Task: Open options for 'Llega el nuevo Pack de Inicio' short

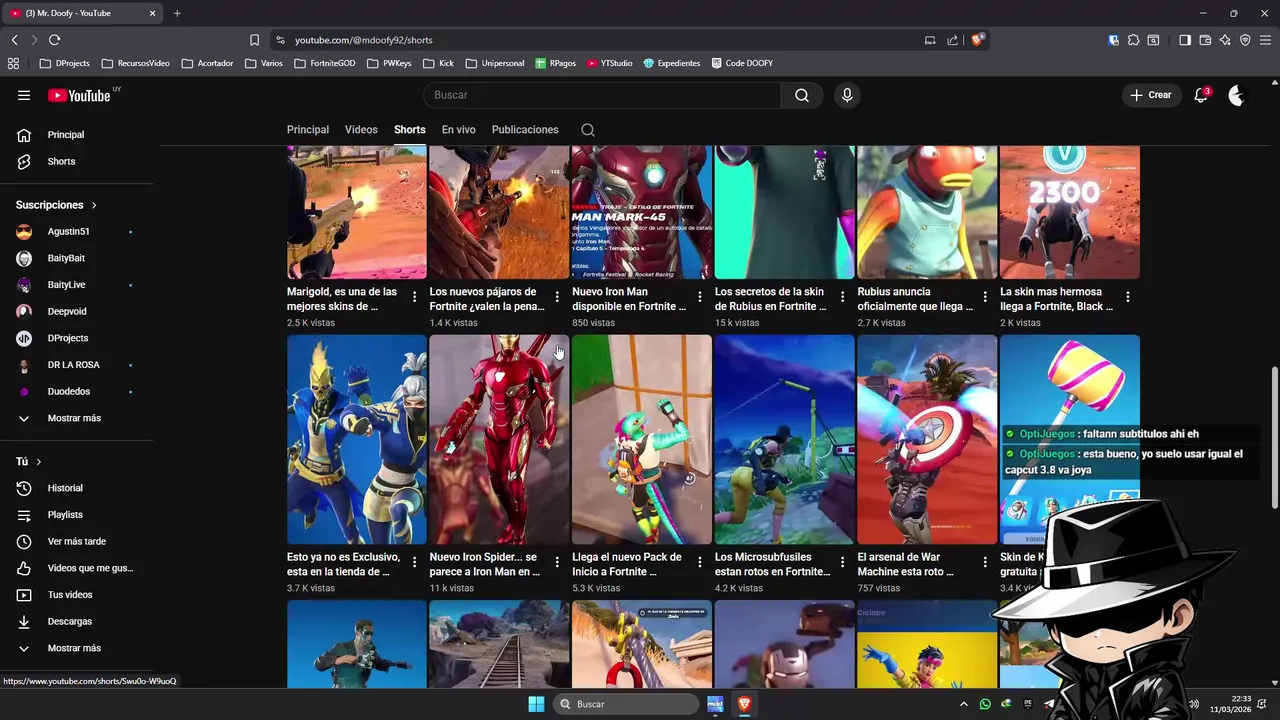Action: [700, 562]
